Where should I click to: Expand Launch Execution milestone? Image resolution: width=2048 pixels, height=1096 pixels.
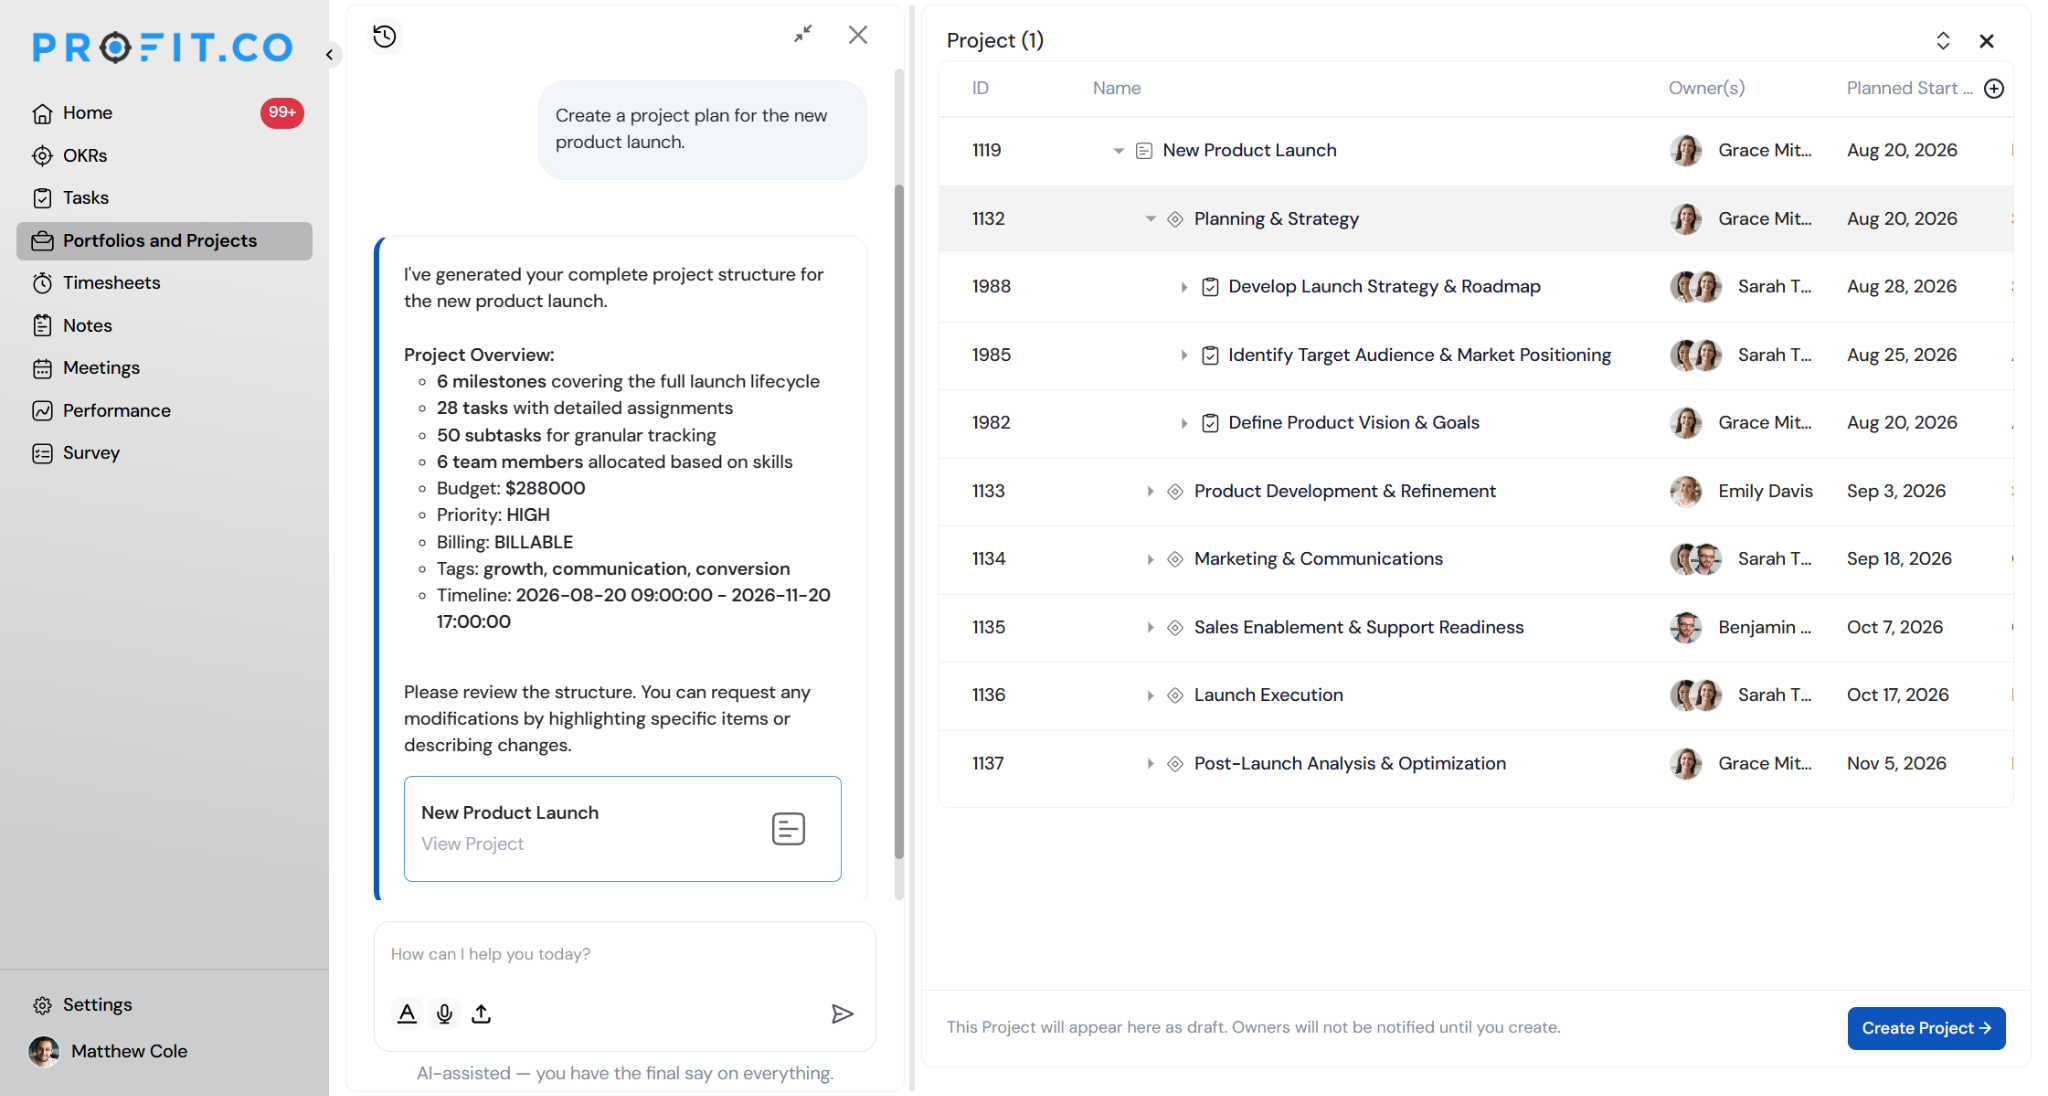click(x=1150, y=696)
